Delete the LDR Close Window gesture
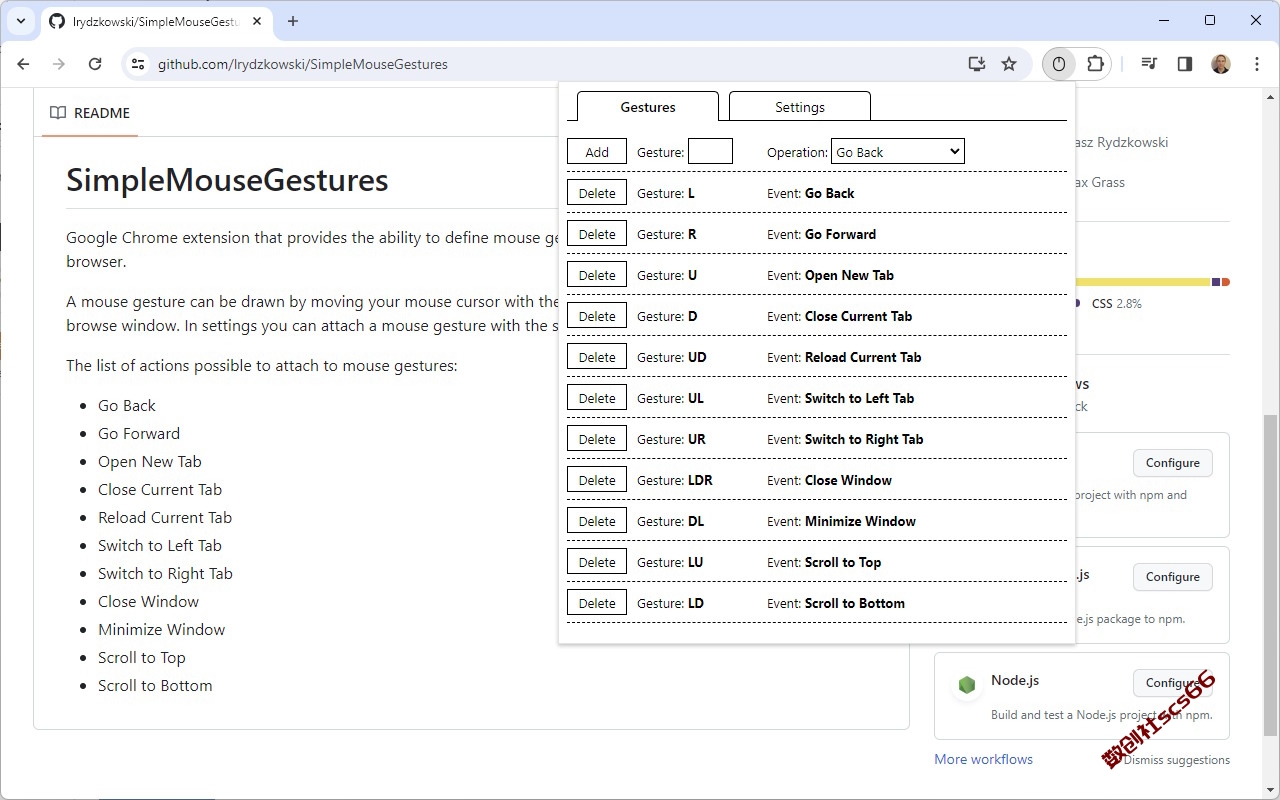This screenshot has height=800, width=1280. pos(597,480)
